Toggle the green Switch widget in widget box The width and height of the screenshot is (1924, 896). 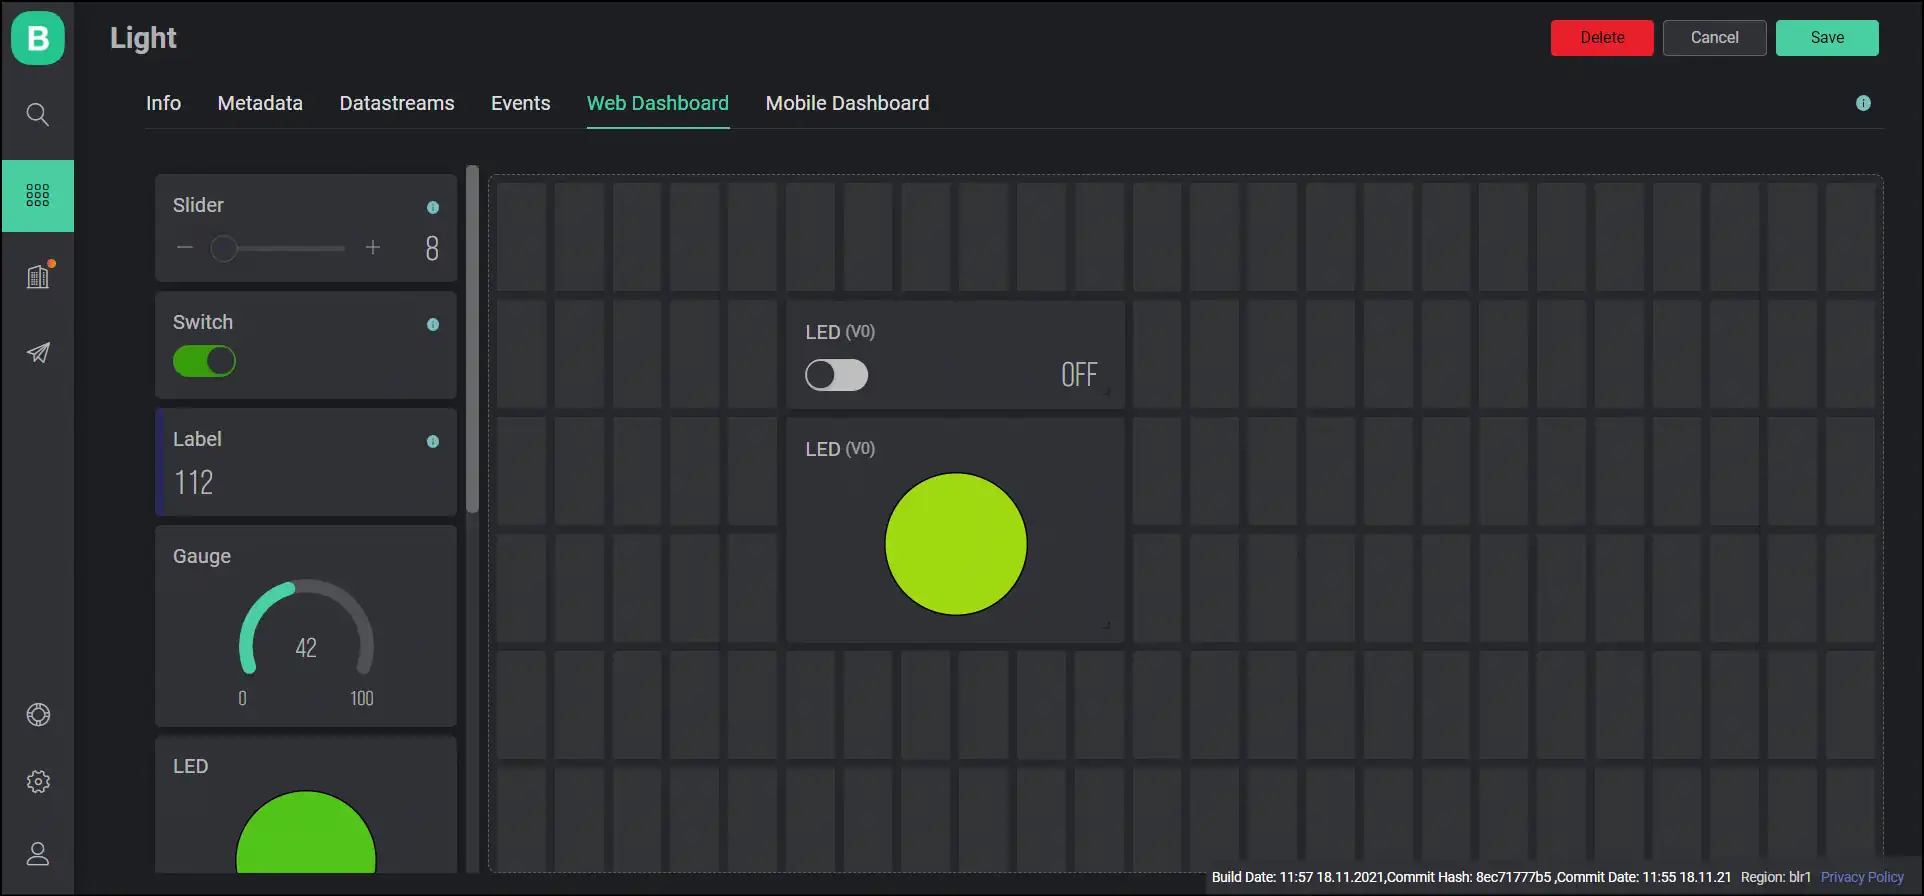[204, 361]
